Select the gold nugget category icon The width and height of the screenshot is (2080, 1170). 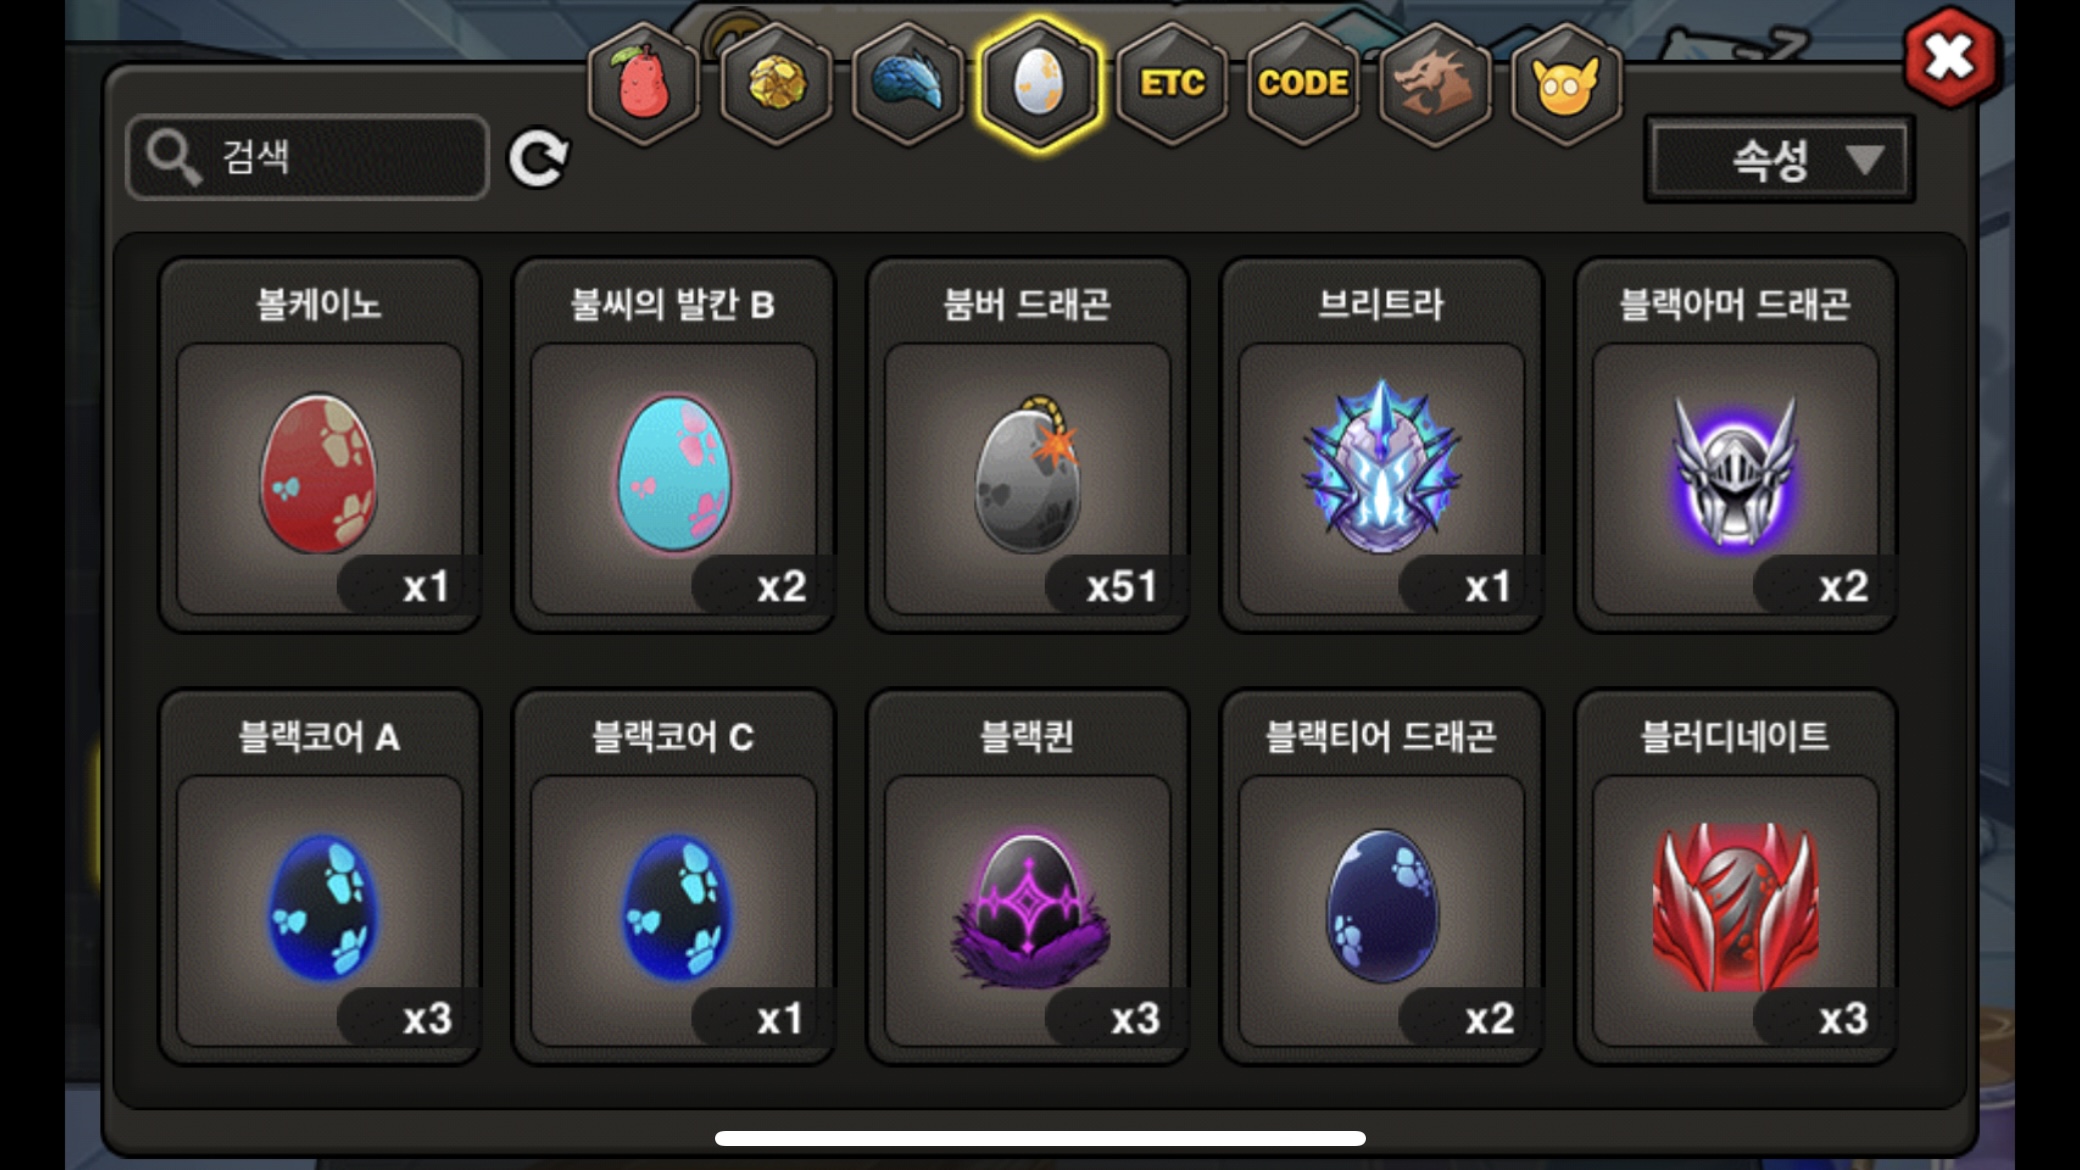(776, 84)
